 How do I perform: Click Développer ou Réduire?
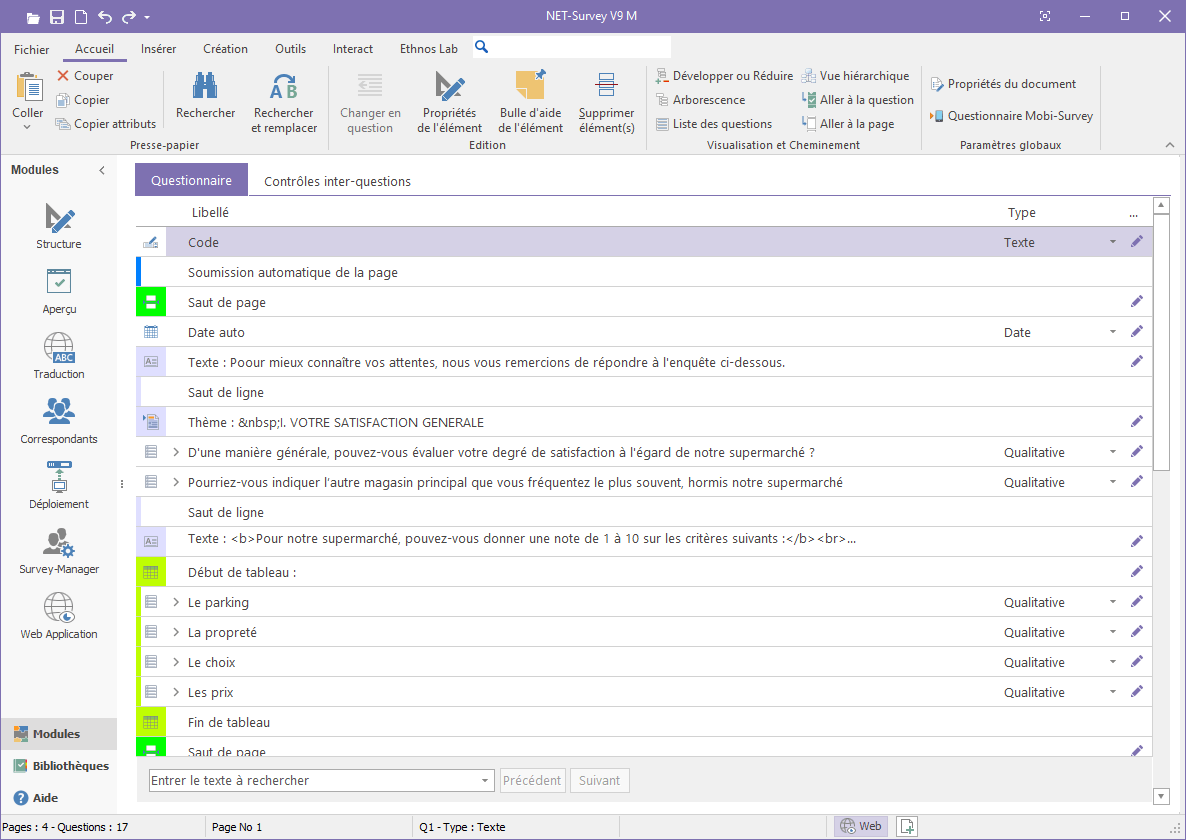(x=724, y=76)
